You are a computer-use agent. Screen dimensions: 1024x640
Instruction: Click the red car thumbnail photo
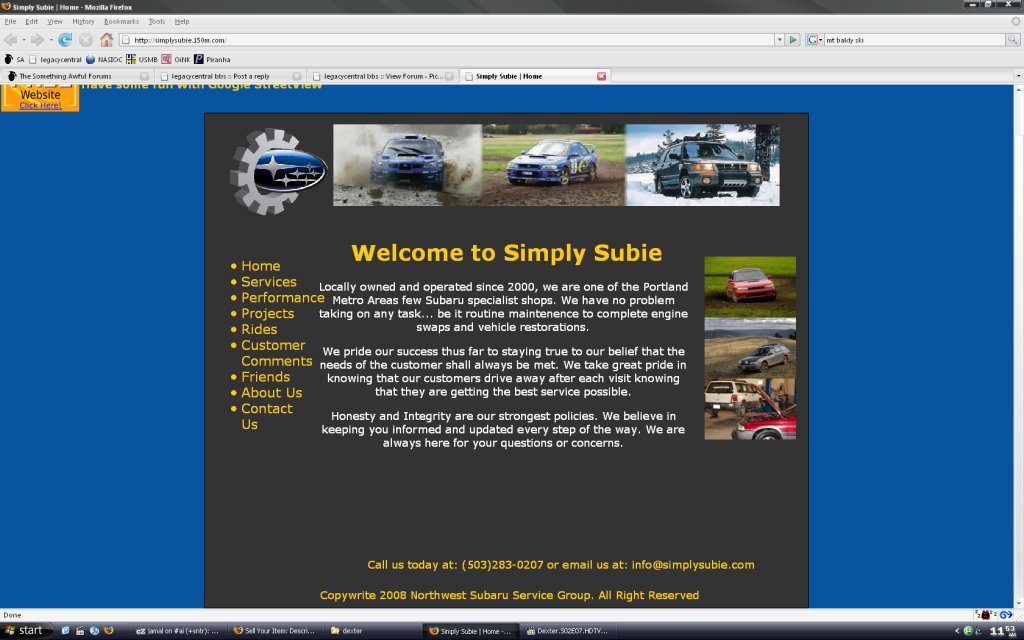[x=750, y=287]
